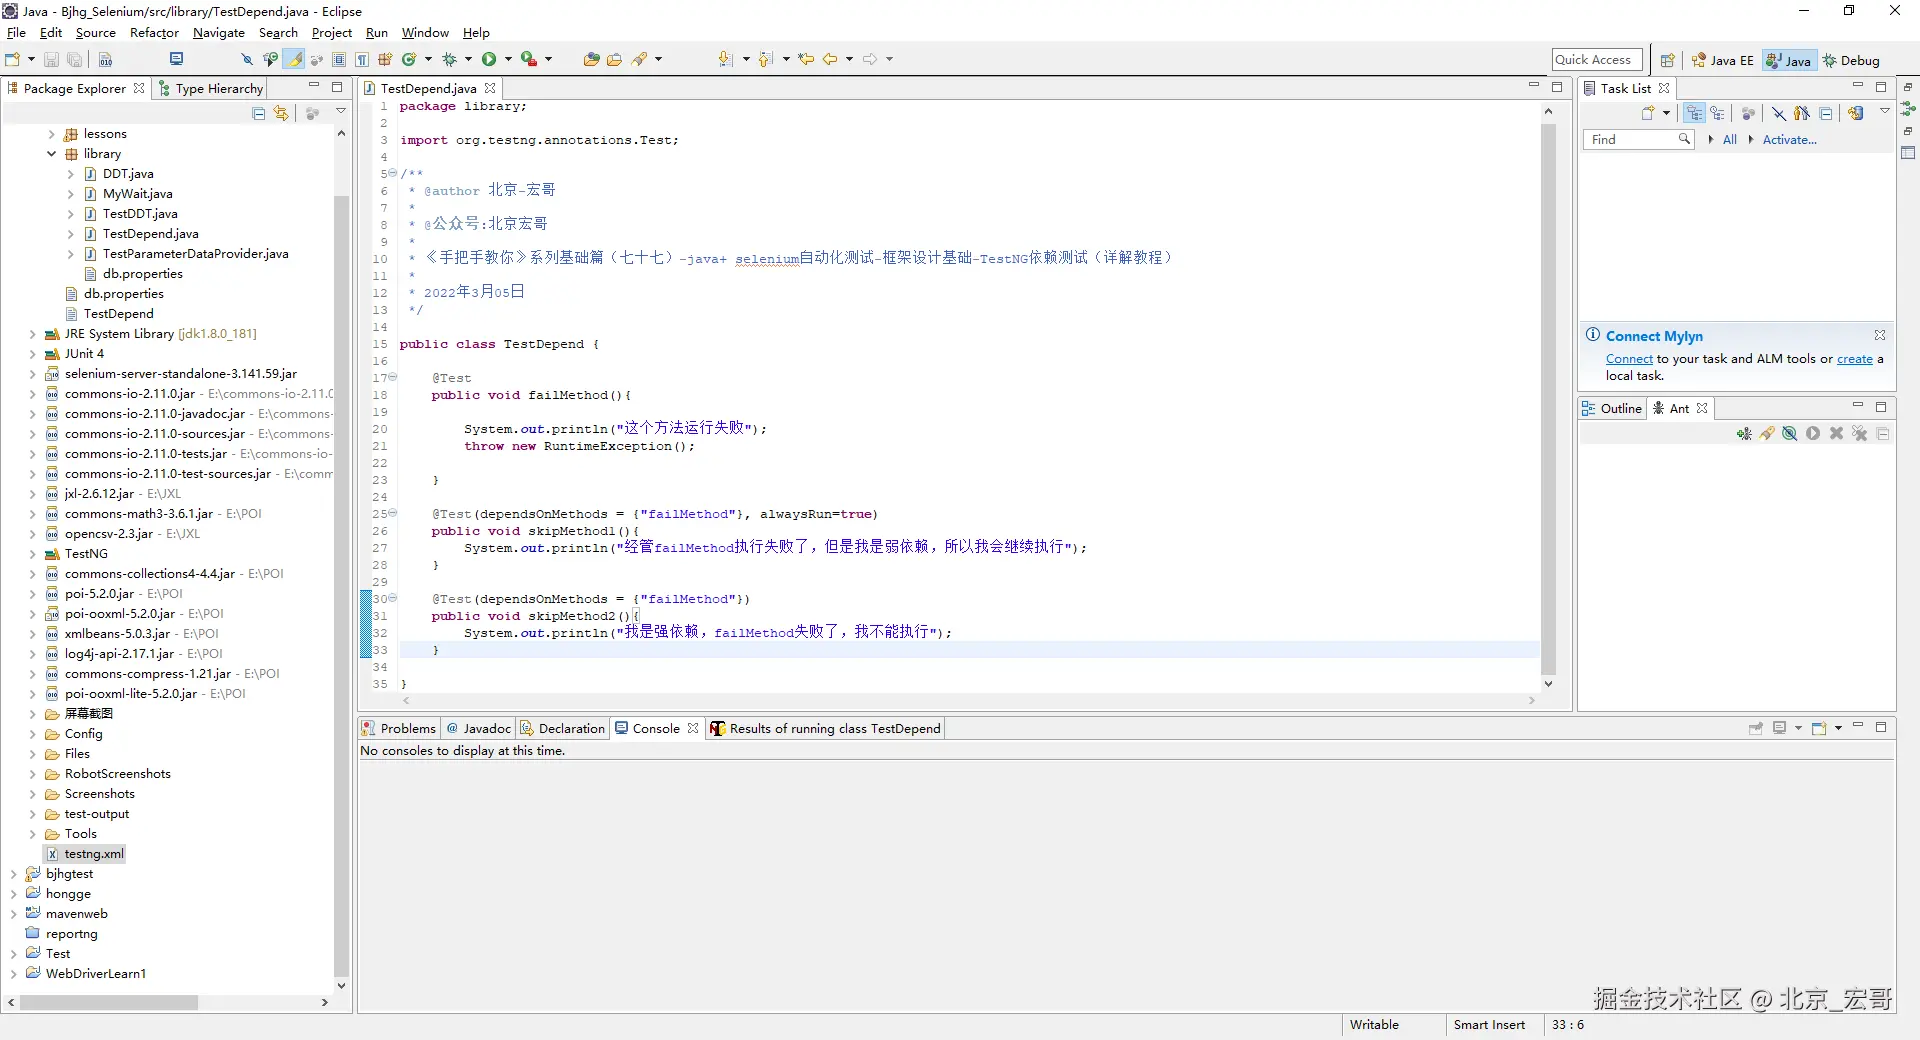Open the Run button dropdown arrow
The height and width of the screenshot is (1040, 1920).
[508, 60]
